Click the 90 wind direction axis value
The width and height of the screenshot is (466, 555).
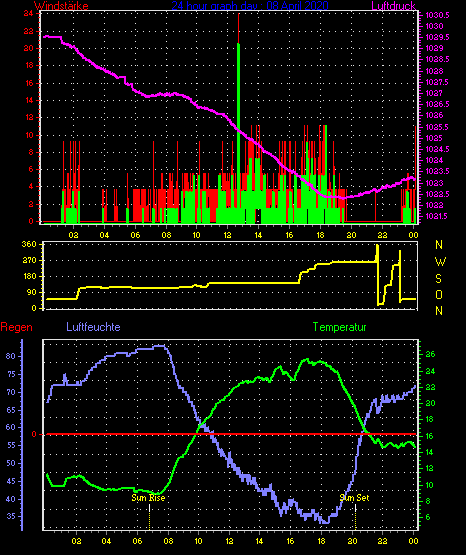coord(31,292)
